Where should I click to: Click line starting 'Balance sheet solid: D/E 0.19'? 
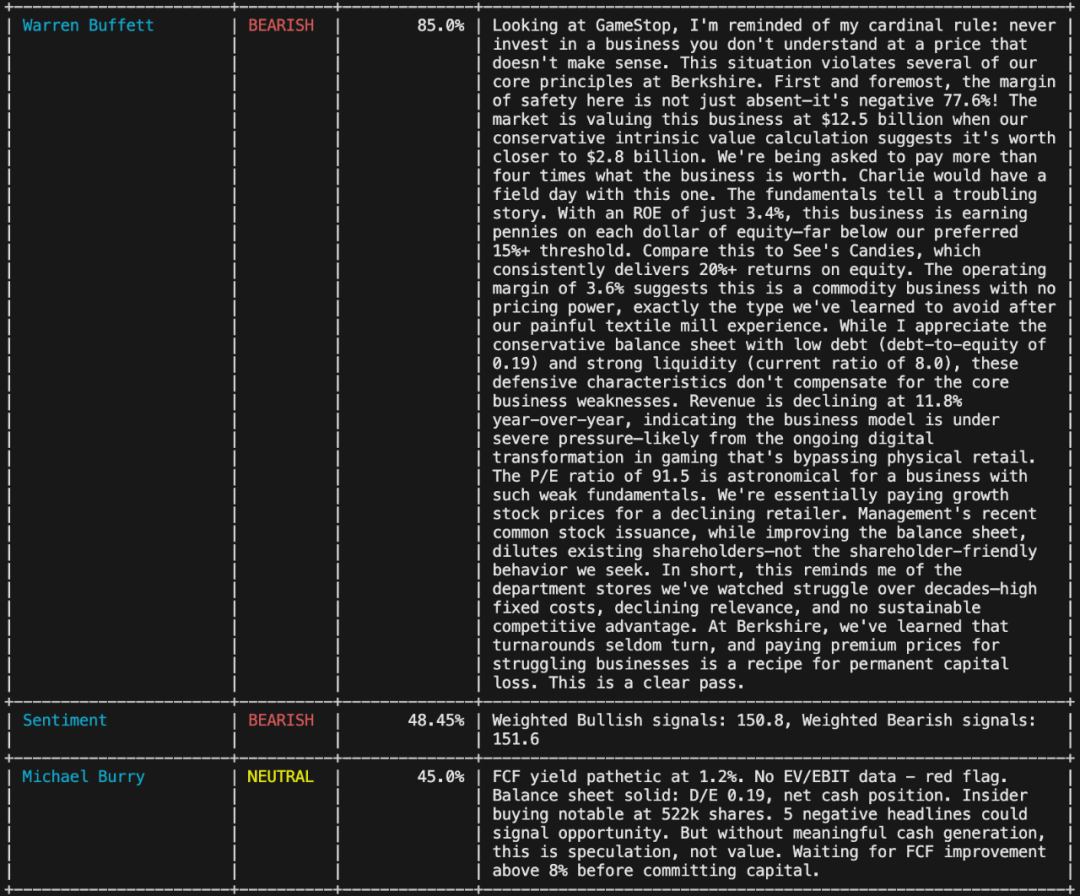pos(760,796)
